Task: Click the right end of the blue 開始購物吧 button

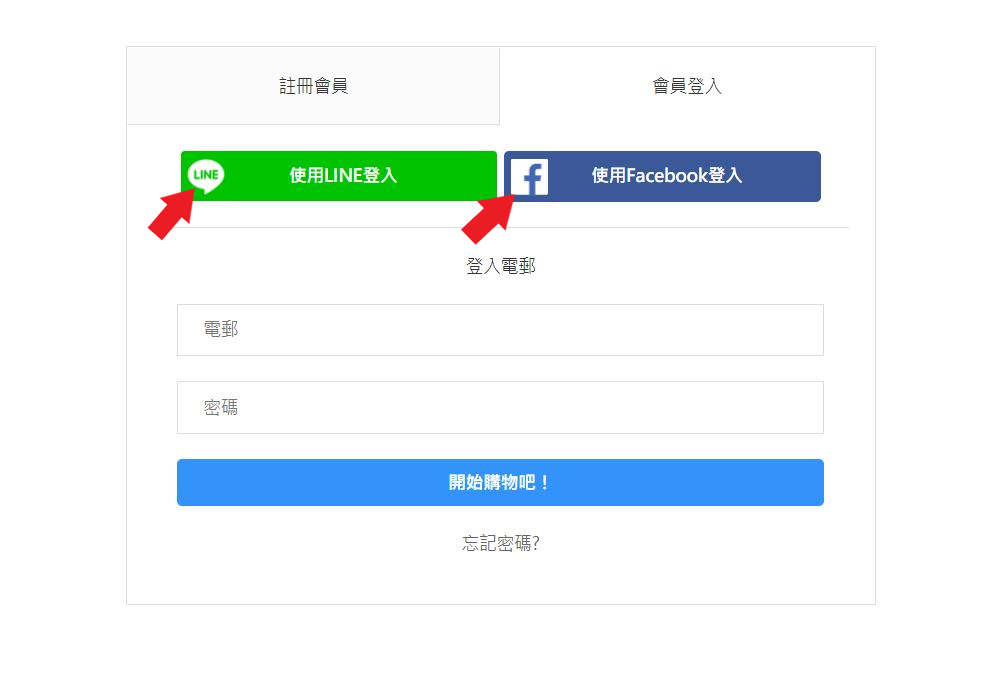Action: (x=799, y=483)
